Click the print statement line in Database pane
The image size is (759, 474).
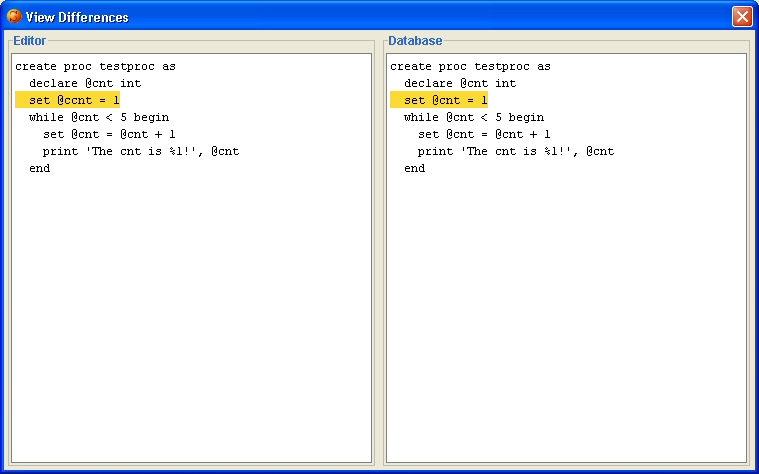(516, 151)
